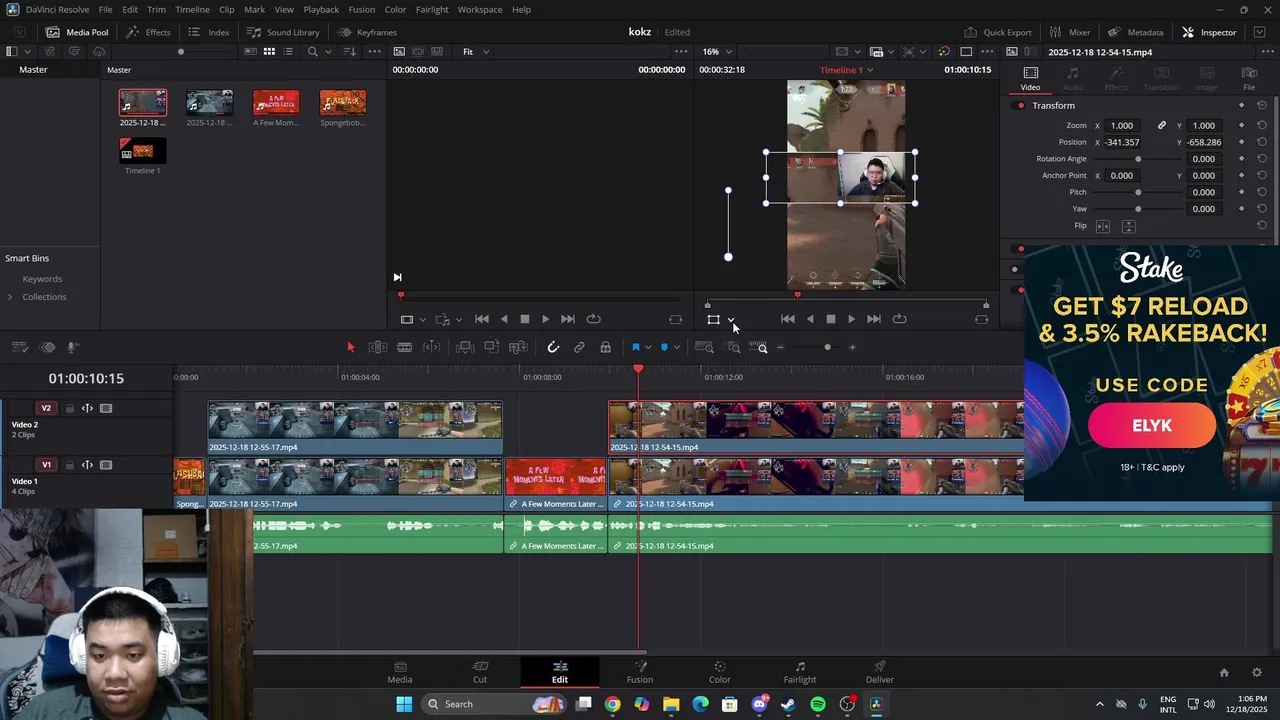Add a blue flag to the clip
Screen dimensions: 1280x720
tap(635, 347)
